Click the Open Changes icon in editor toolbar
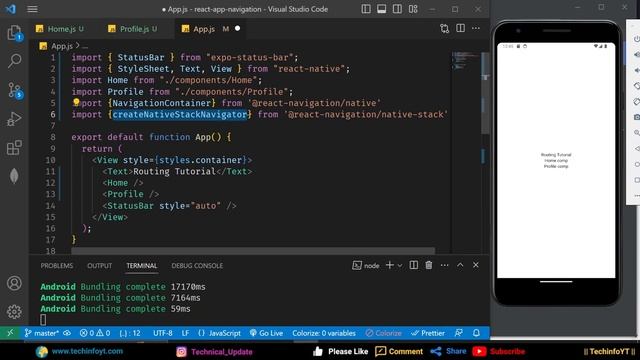The width and height of the screenshot is (640, 360). point(444,28)
